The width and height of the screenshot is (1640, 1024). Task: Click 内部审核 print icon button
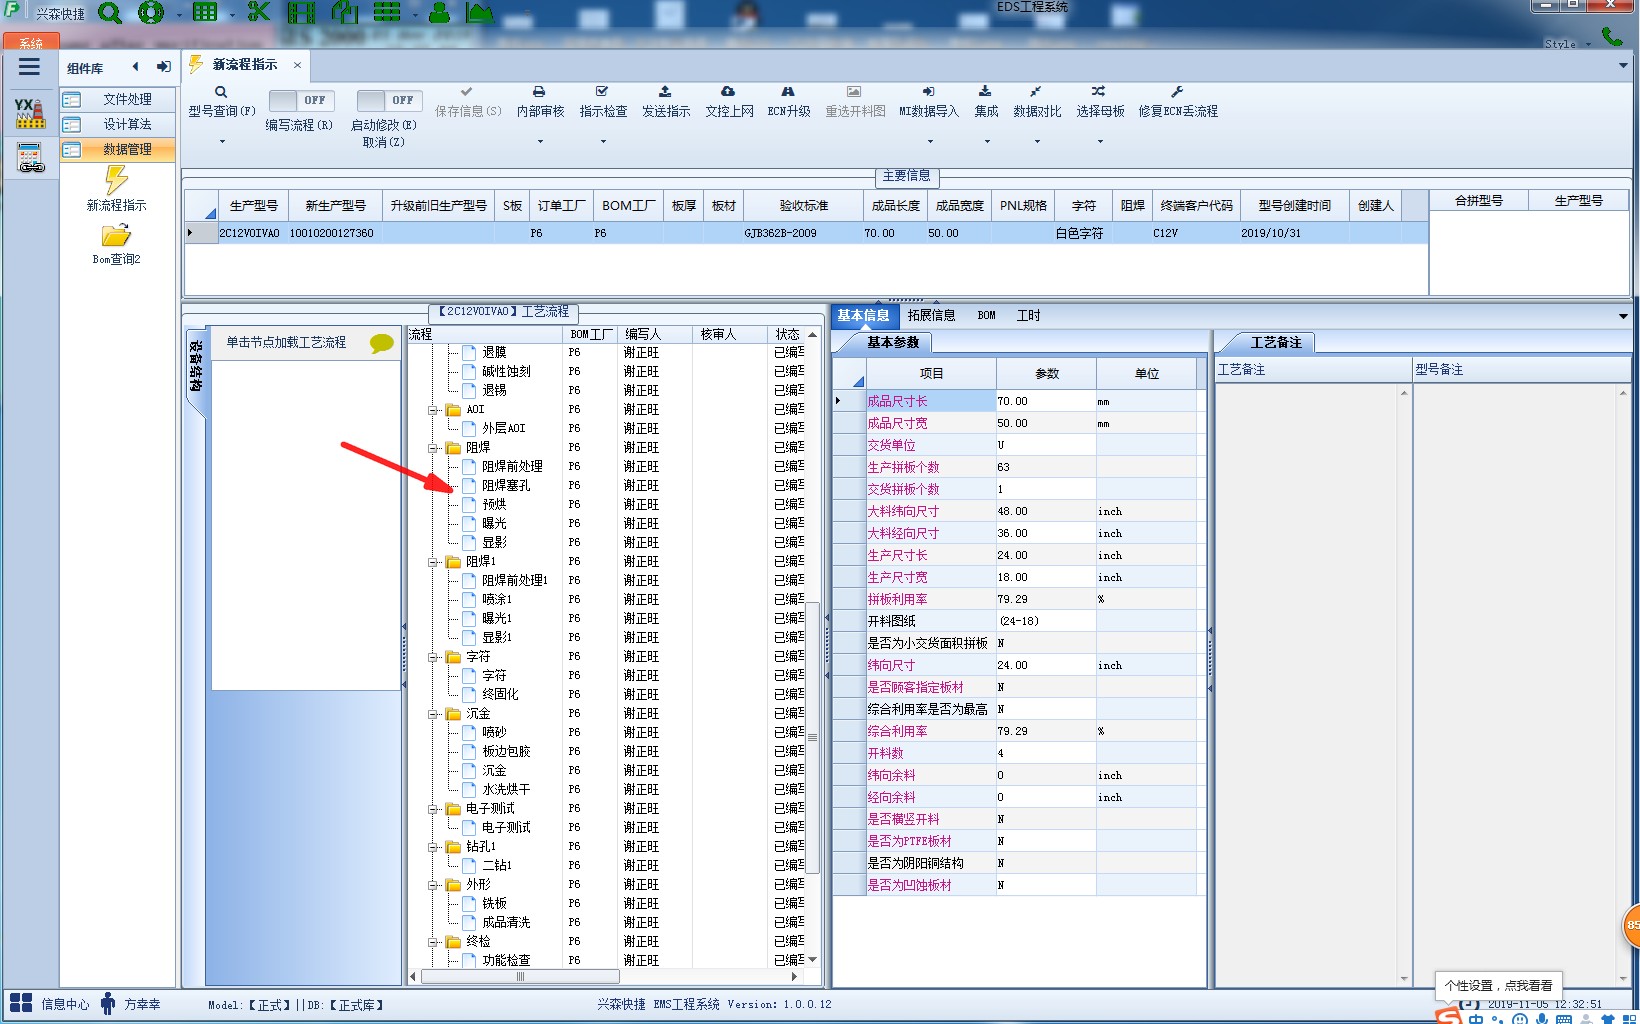pyautogui.click(x=540, y=101)
